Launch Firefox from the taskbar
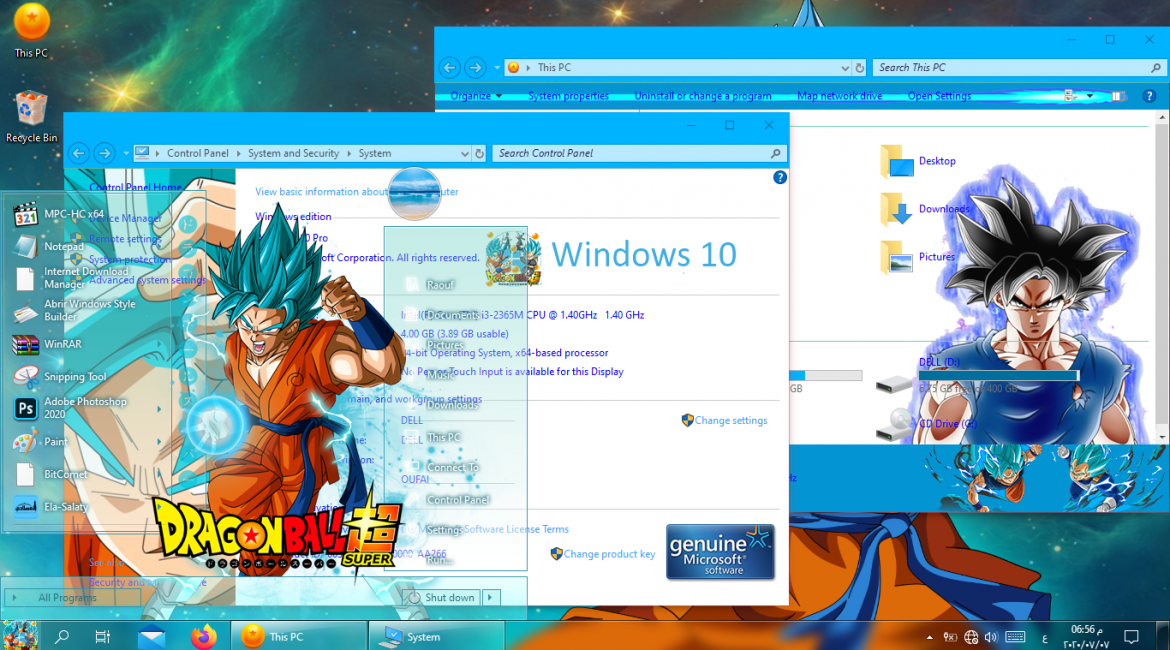This screenshot has height=650, width=1170. click(x=203, y=637)
